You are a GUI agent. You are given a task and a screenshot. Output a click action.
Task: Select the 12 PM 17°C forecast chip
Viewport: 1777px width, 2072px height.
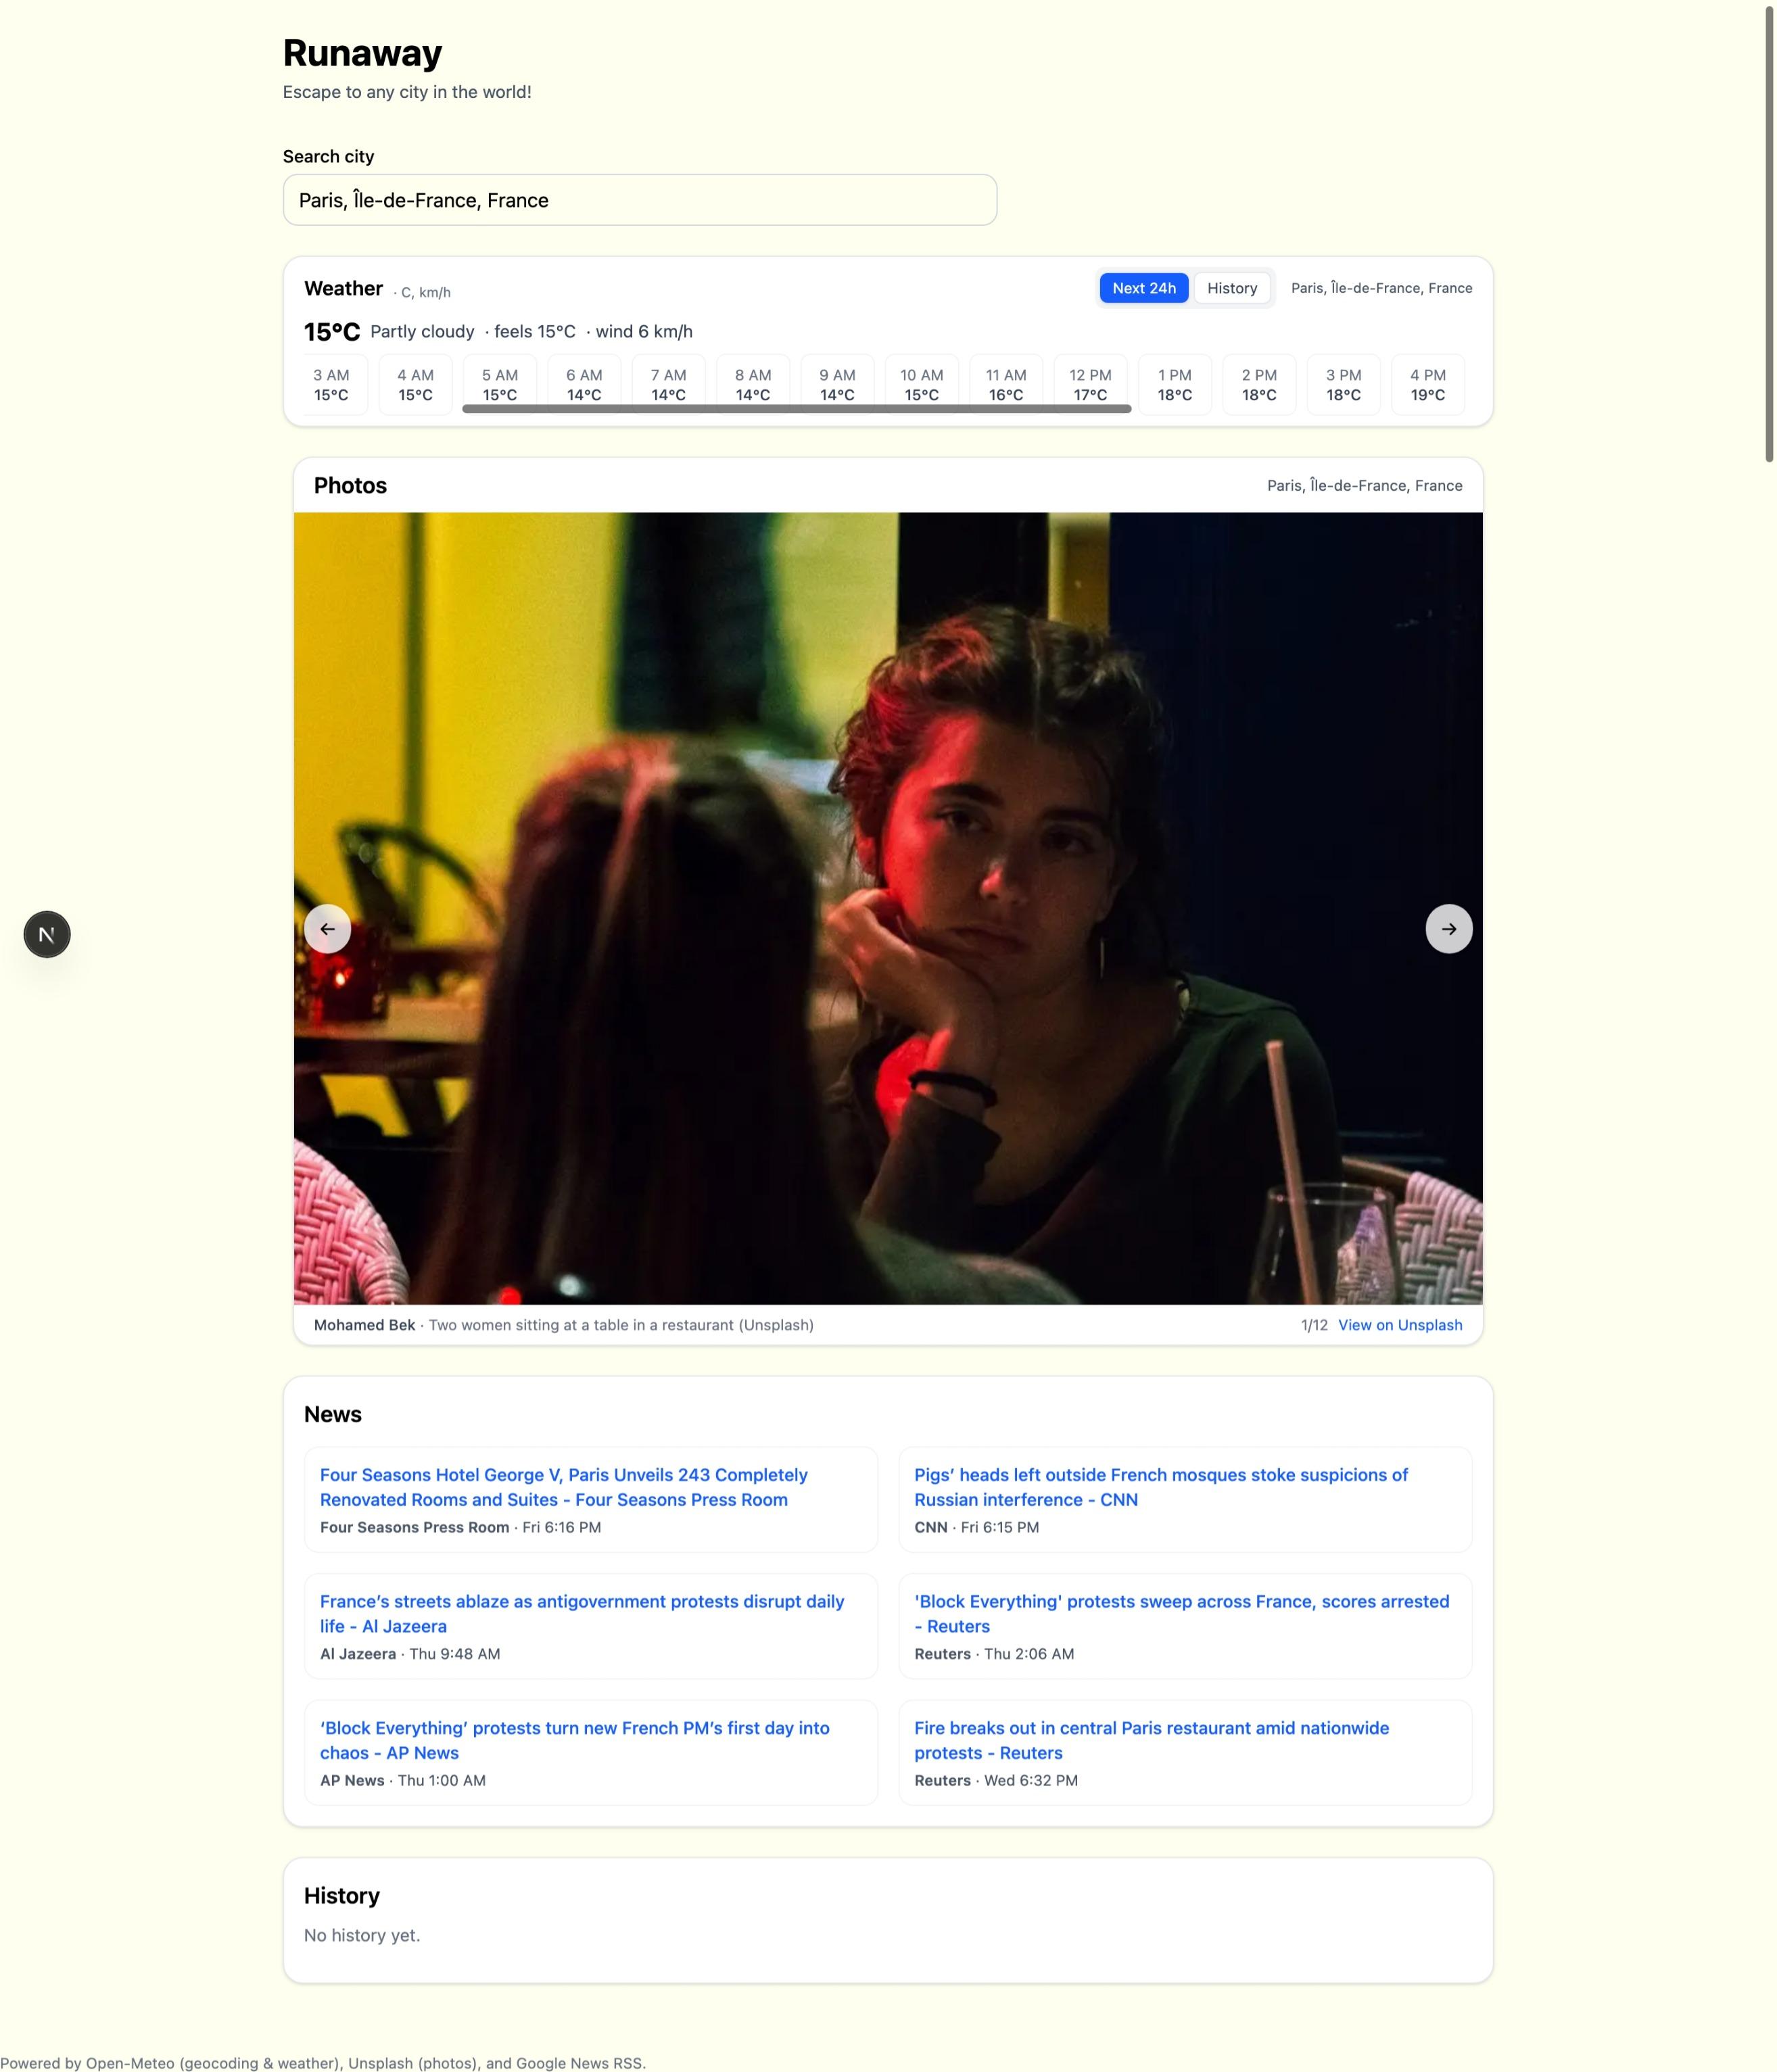1090,384
